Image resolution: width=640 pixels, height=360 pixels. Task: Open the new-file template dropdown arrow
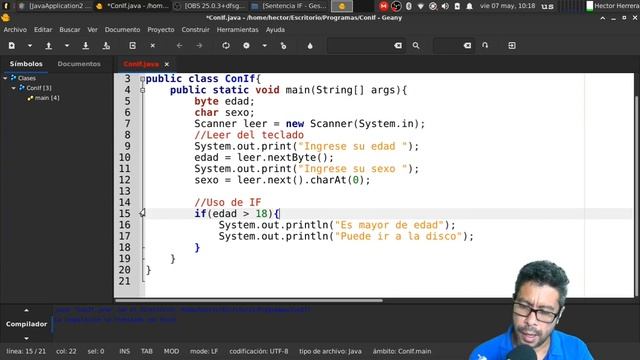tap(29, 46)
